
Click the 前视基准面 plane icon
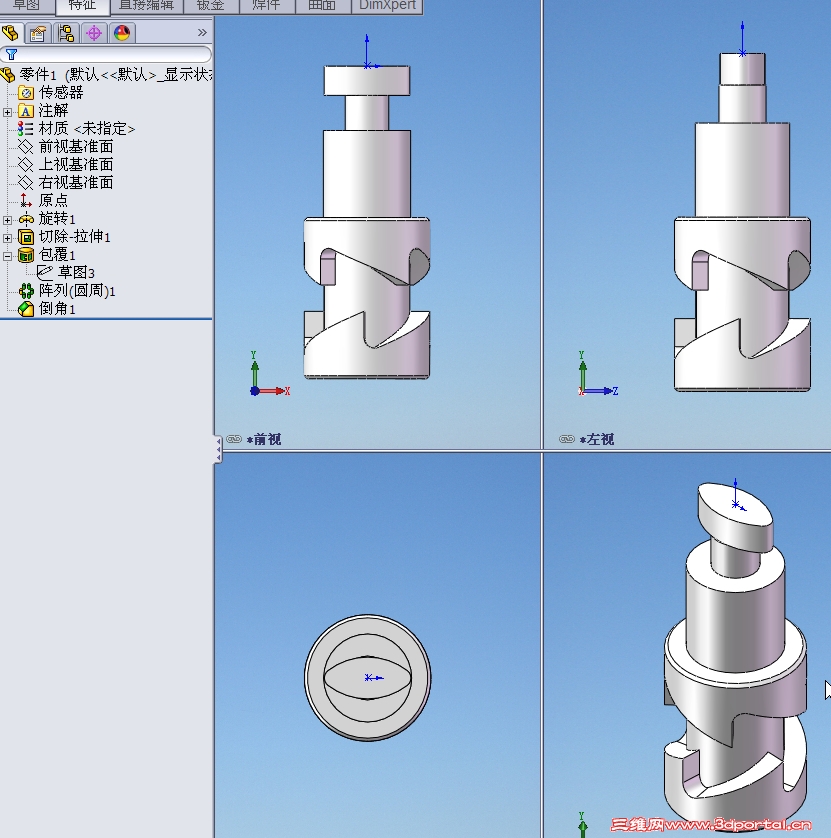tap(26, 146)
